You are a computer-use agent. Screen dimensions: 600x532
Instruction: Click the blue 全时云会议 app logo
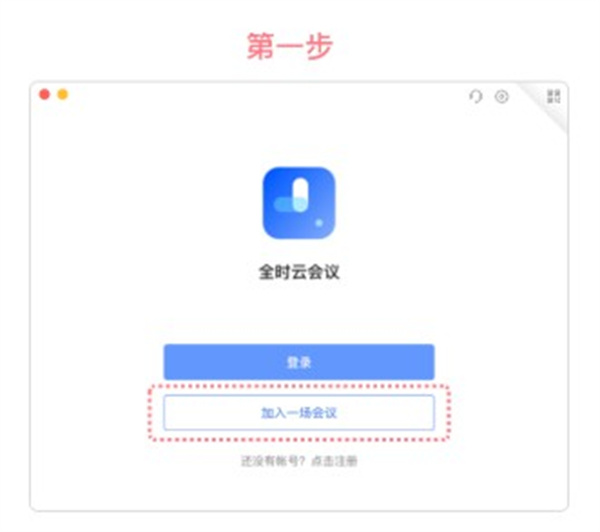pyautogui.click(x=299, y=203)
